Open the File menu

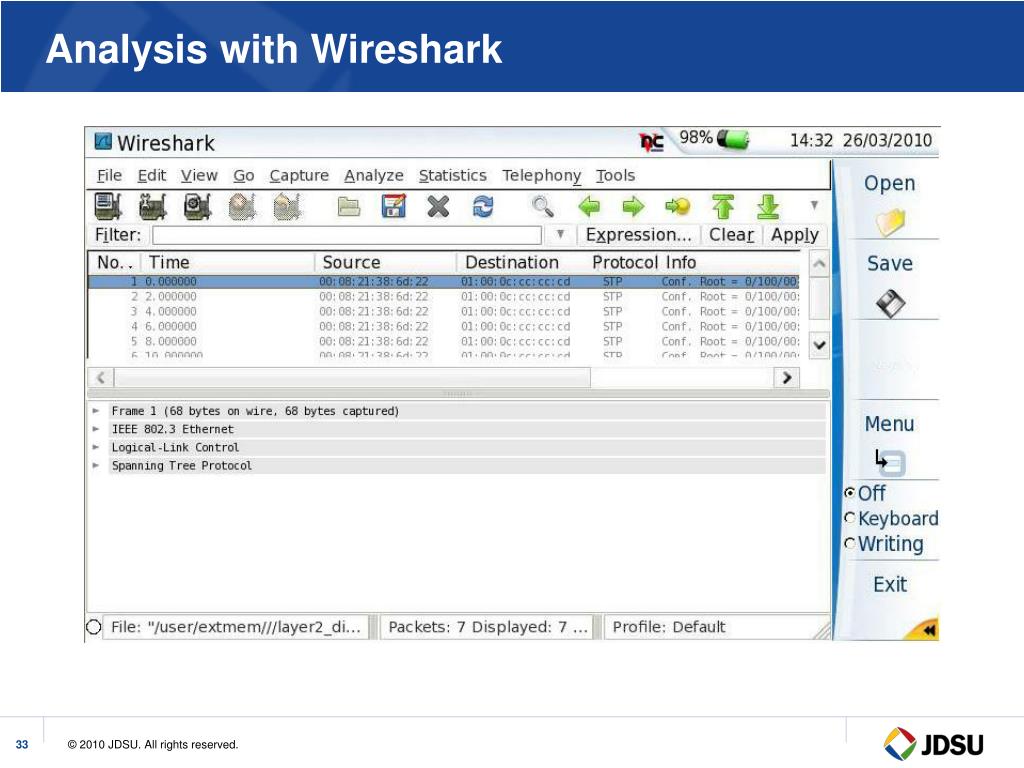[109, 176]
